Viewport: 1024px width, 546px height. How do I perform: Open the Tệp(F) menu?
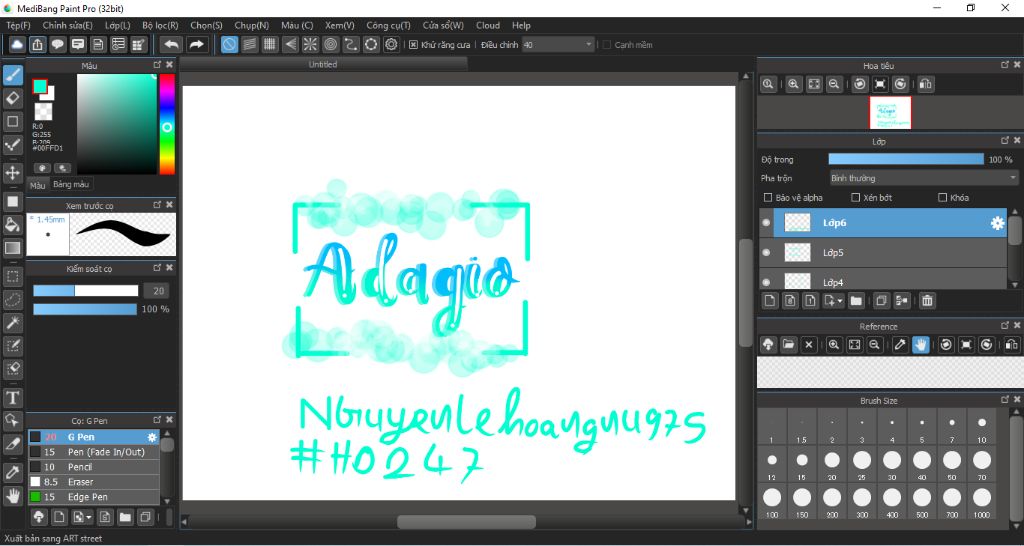pyautogui.click(x=18, y=25)
